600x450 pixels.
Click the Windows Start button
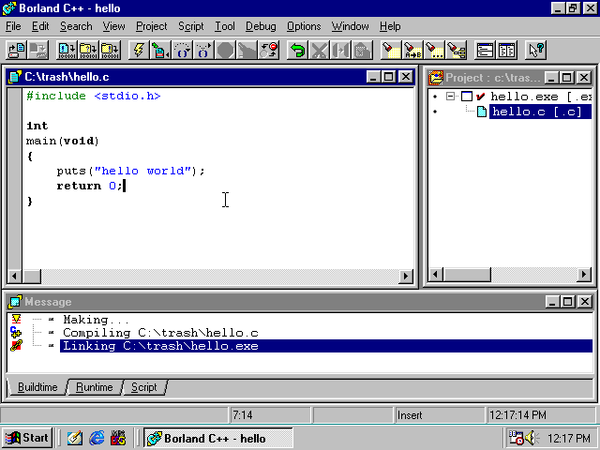(27, 438)
